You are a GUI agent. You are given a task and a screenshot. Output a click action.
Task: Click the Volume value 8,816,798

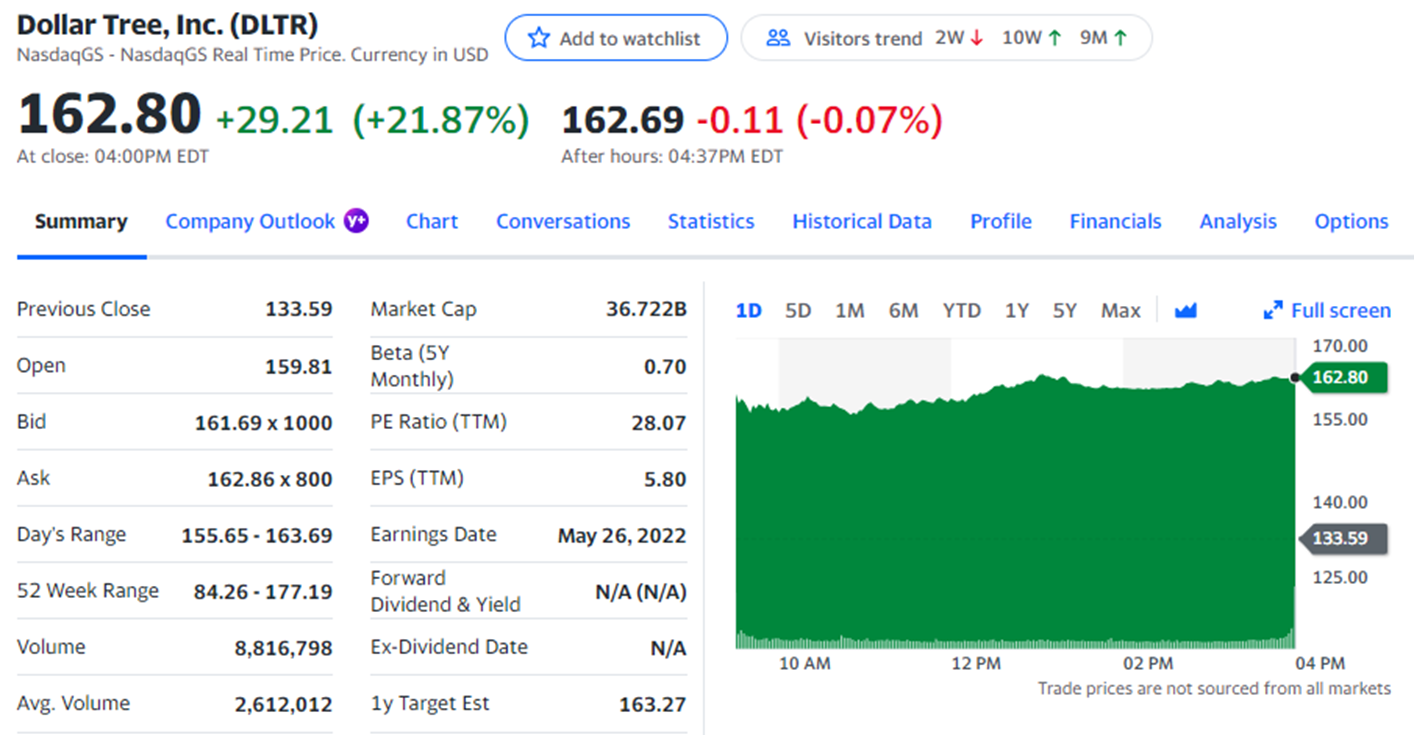point(284,648)
